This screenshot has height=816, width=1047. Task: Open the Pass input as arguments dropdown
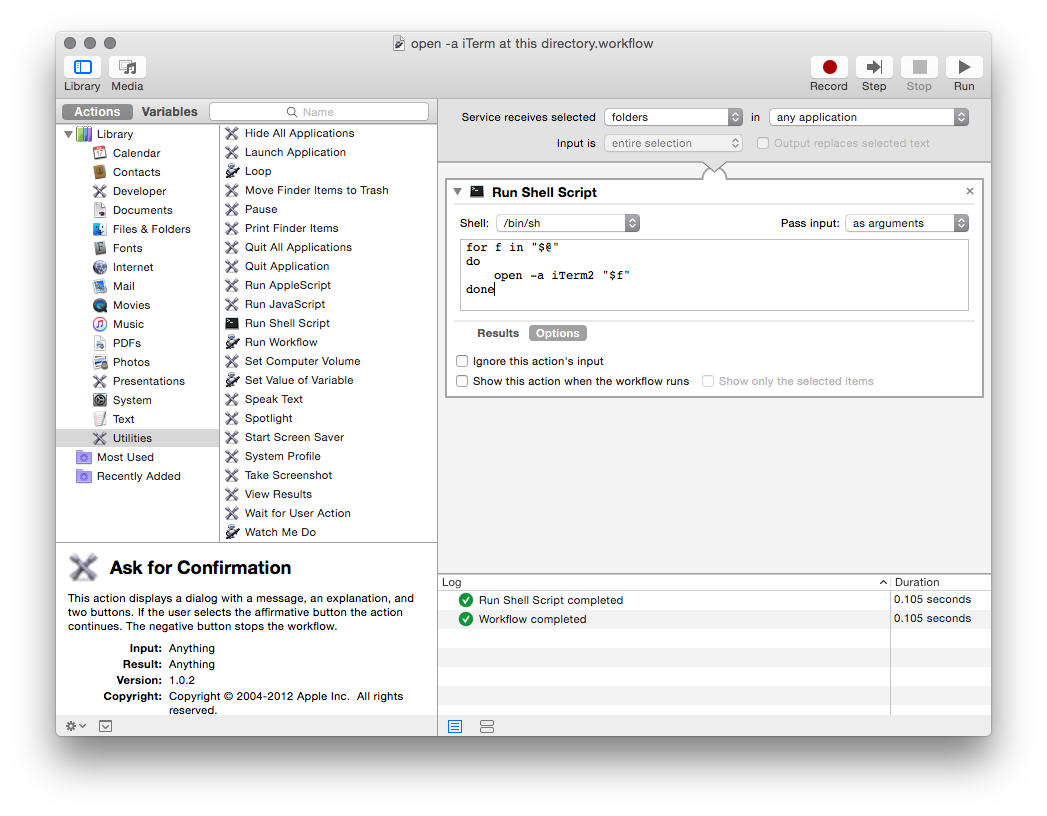907,223
